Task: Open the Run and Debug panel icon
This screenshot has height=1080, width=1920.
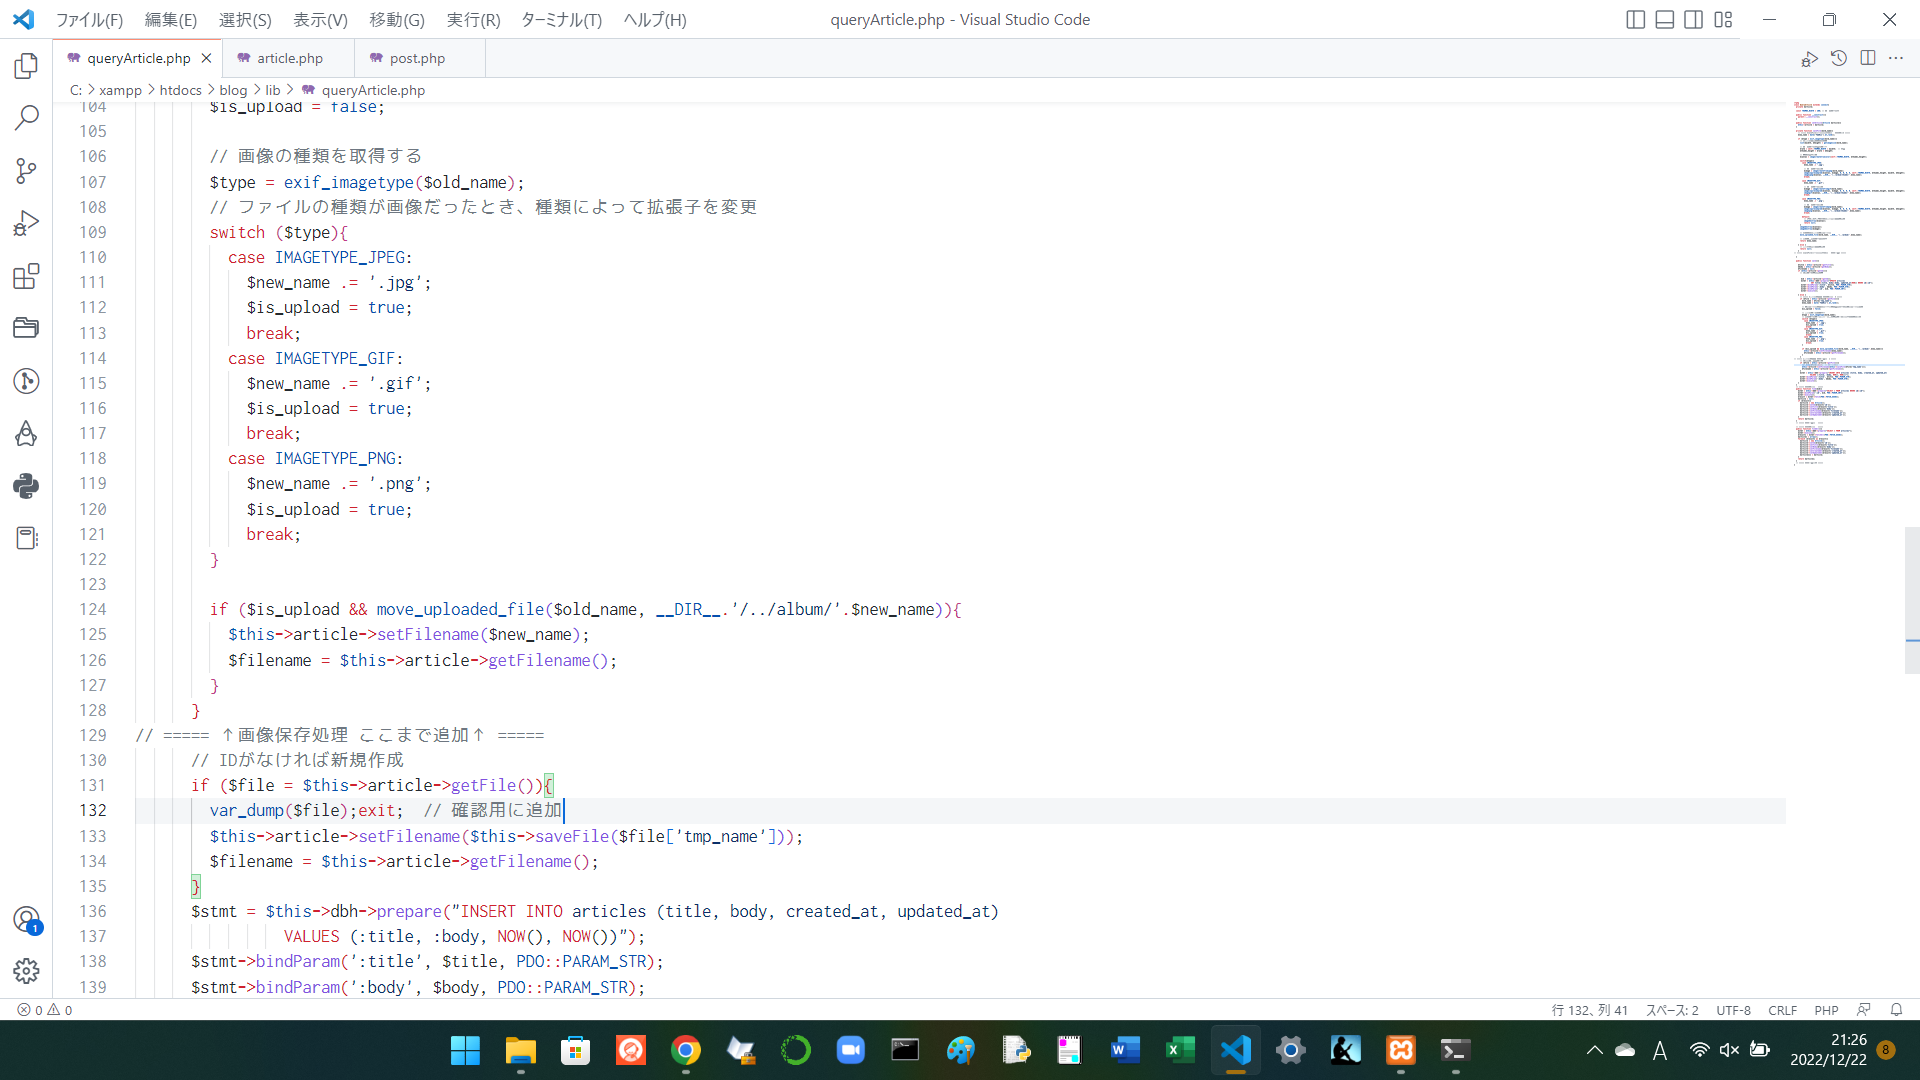Action: click(26, 223)
